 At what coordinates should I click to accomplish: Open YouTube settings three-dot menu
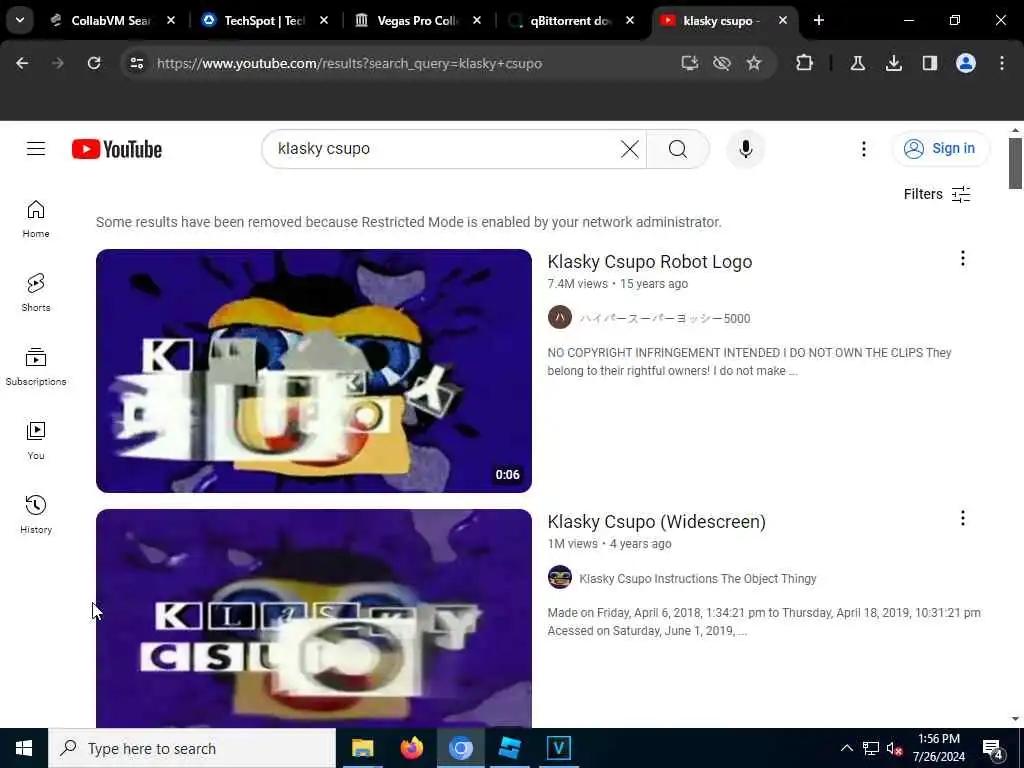[x=863, y=149]
